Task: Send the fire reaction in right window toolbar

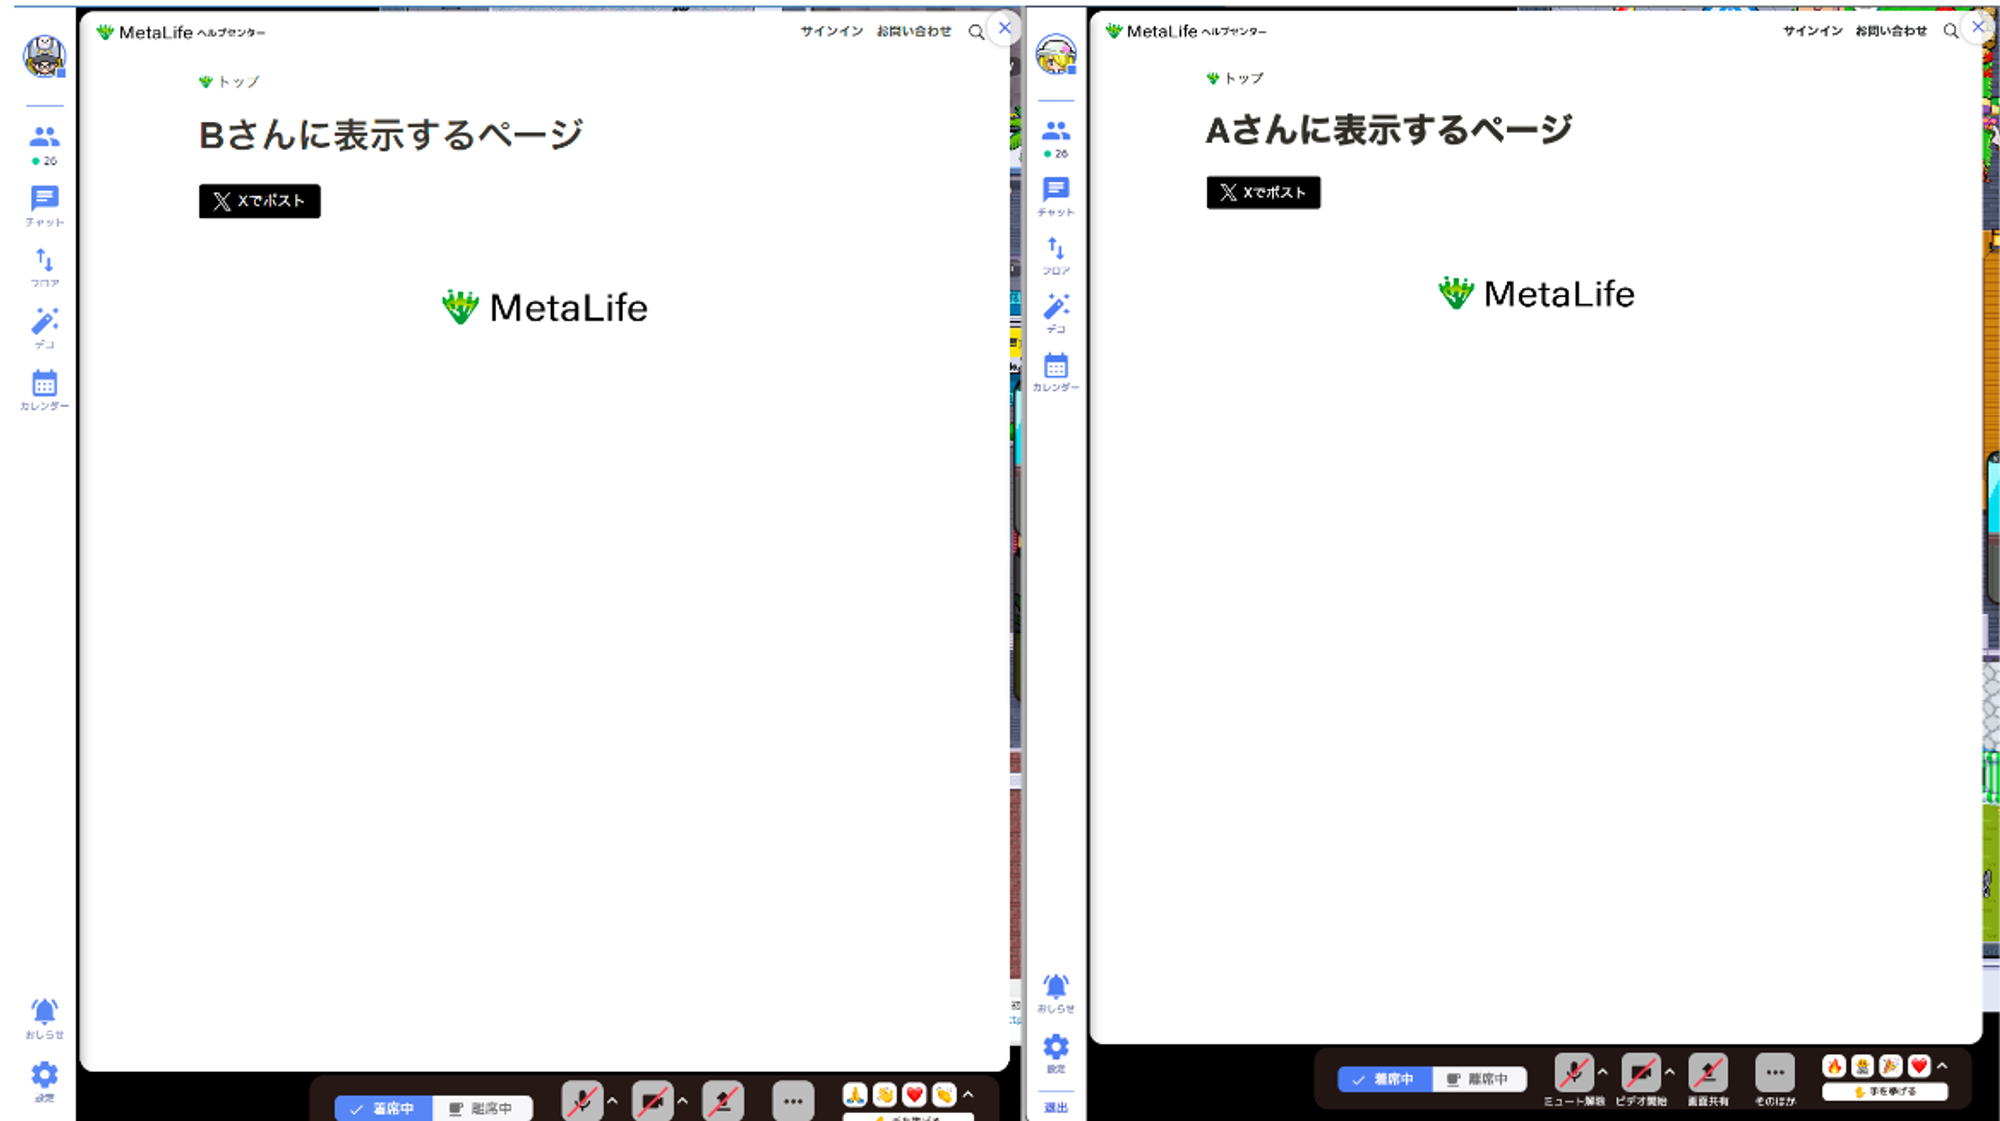Action: pos(1834,1066)
